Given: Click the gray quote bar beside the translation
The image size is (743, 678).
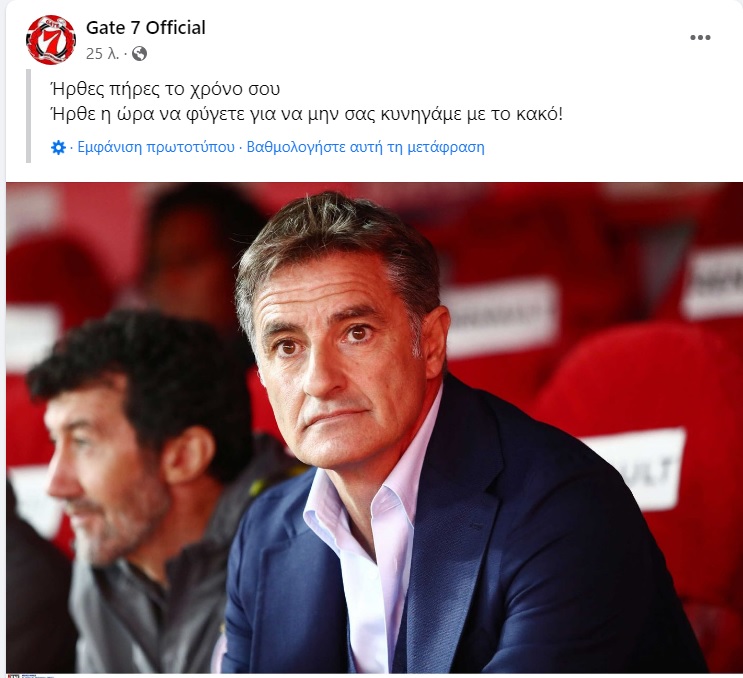Looking at the screenshot, I should coord(28,116).
